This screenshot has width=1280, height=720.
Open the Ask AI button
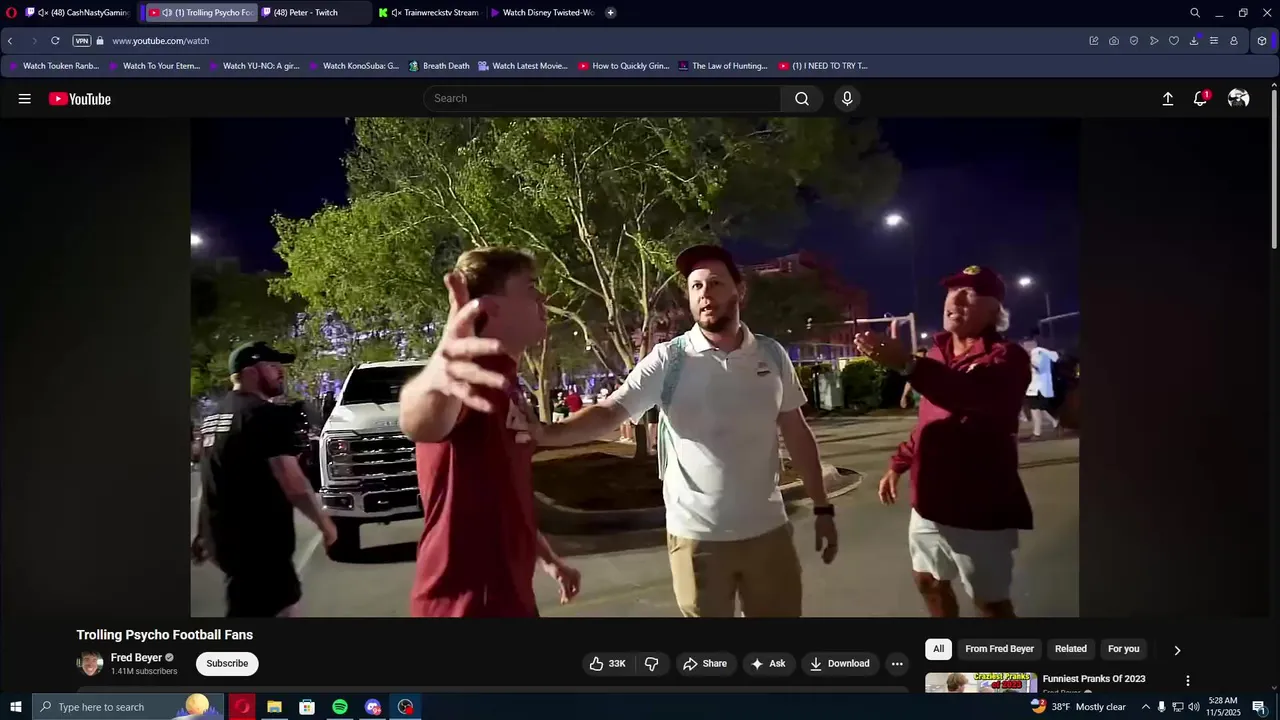pyautogui.click(x=768, y=664)
